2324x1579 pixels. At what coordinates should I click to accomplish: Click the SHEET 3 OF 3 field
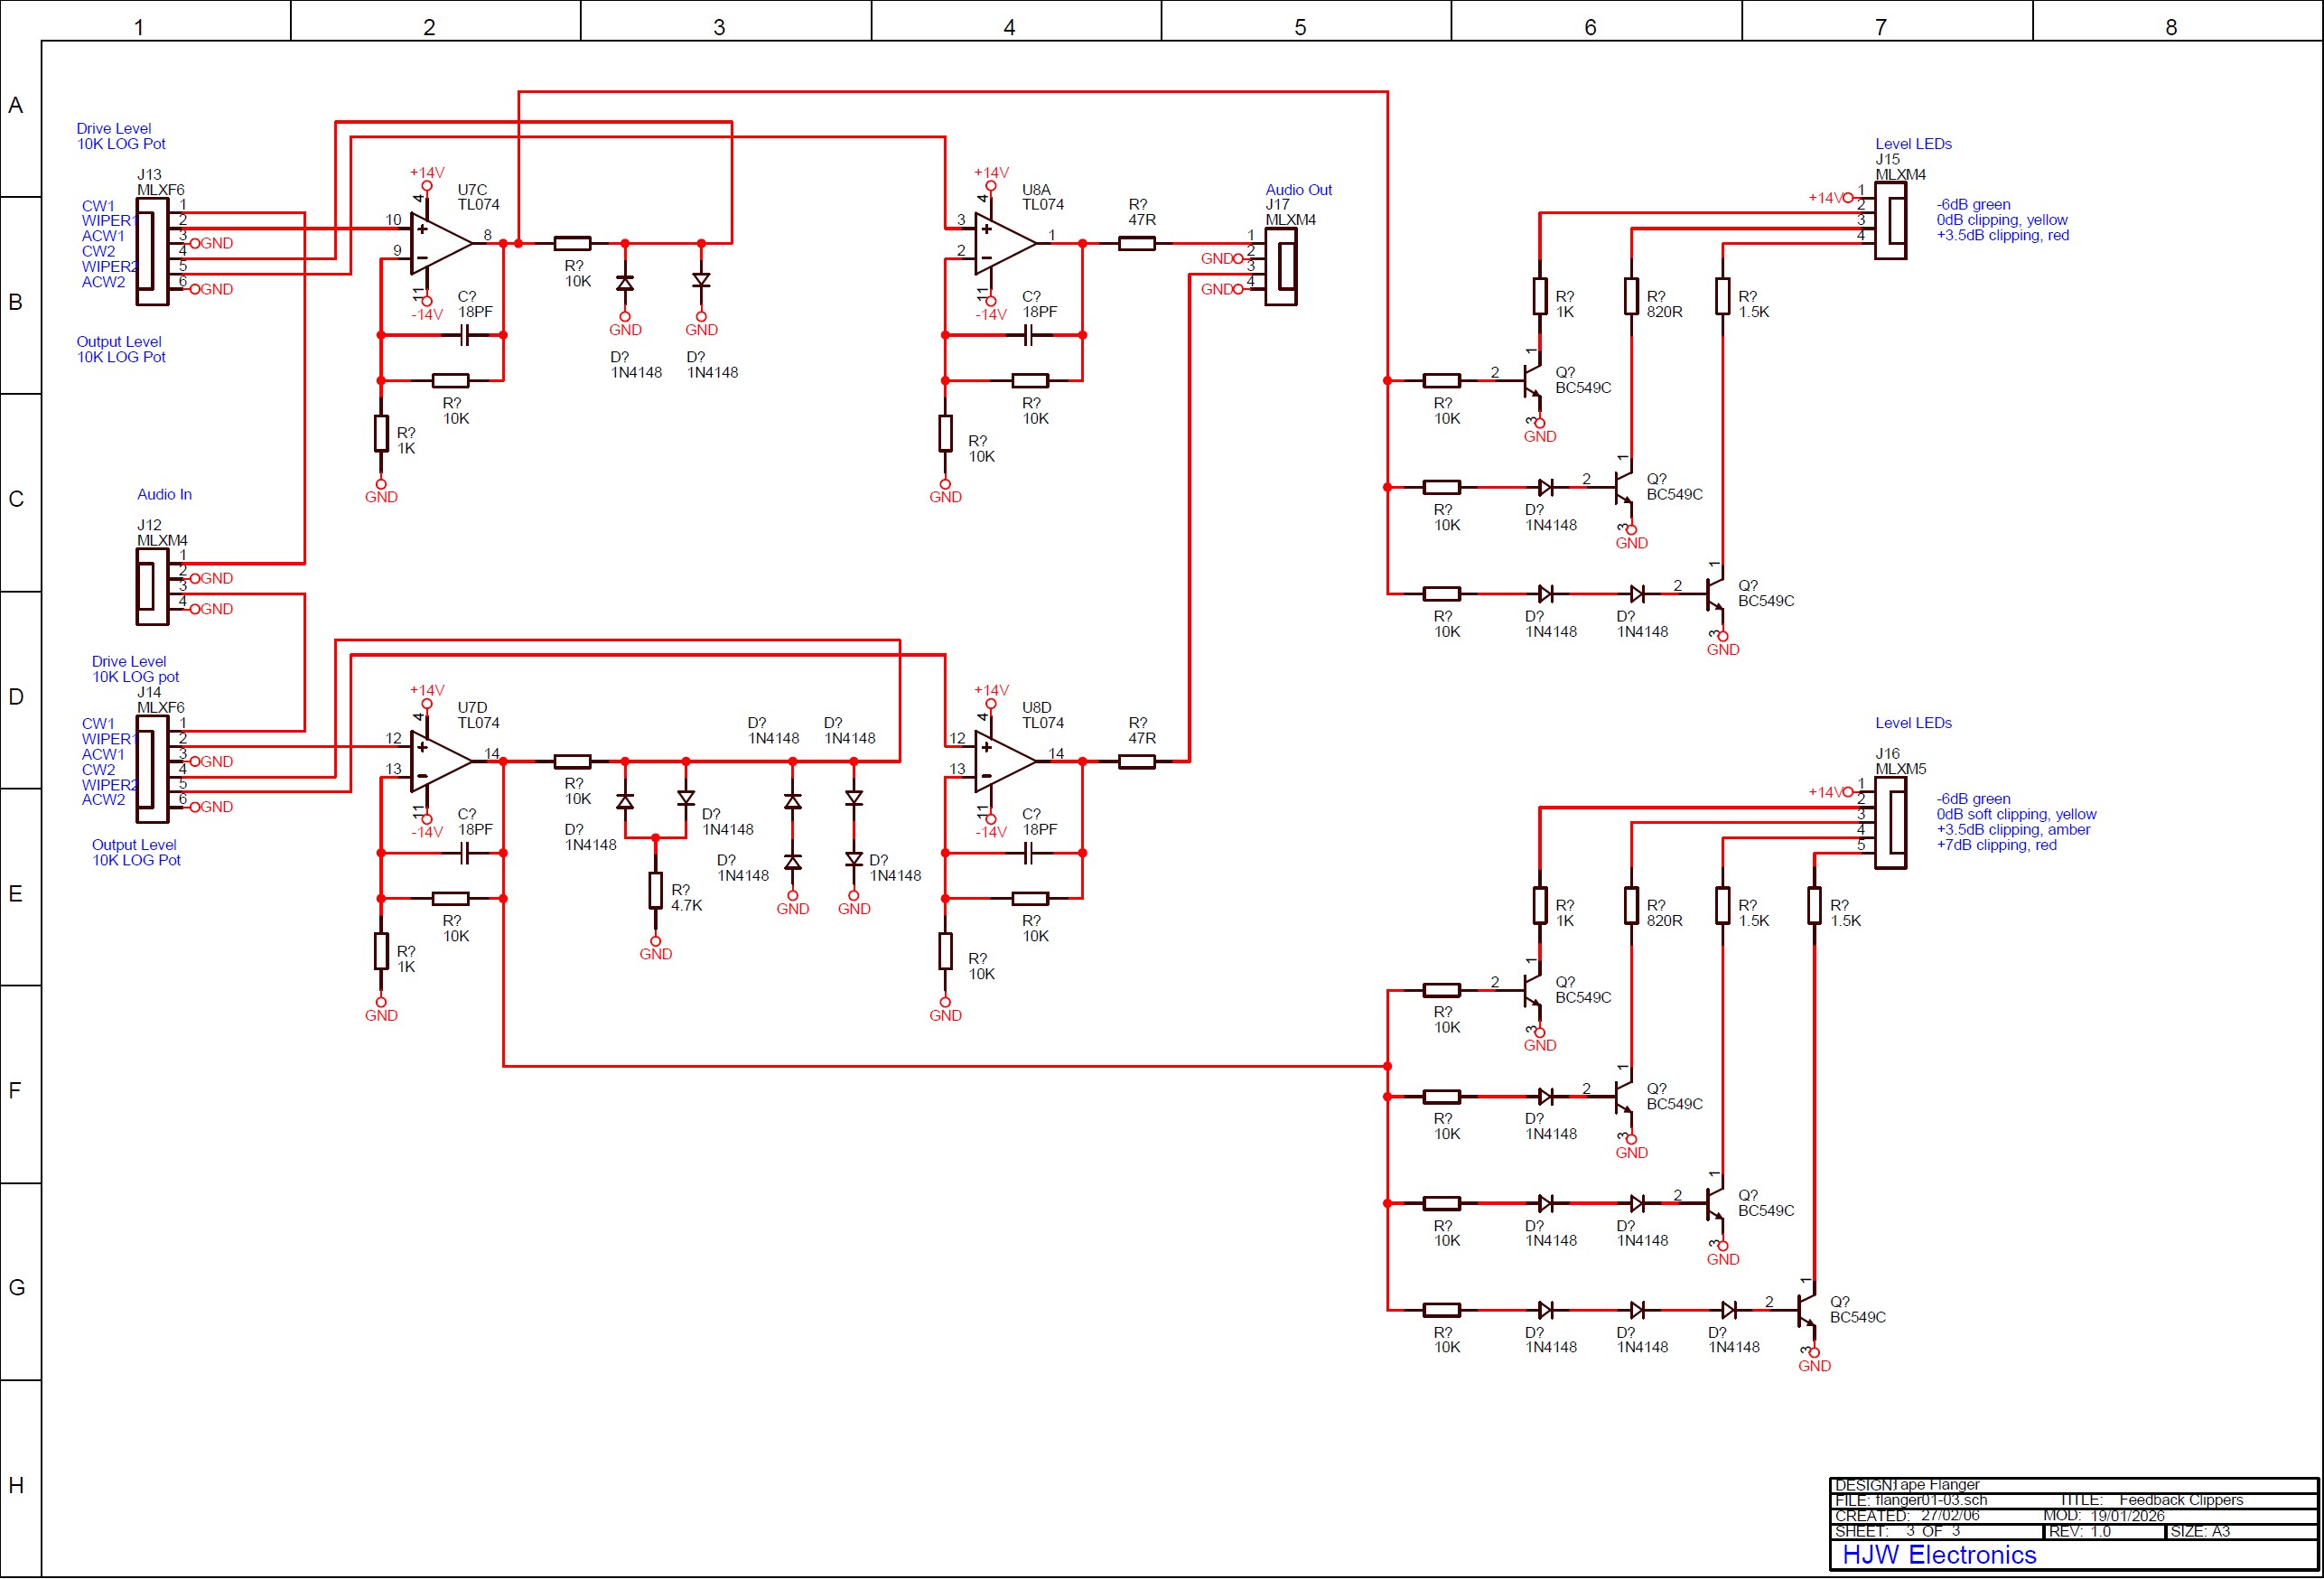coord(1897,1531)
